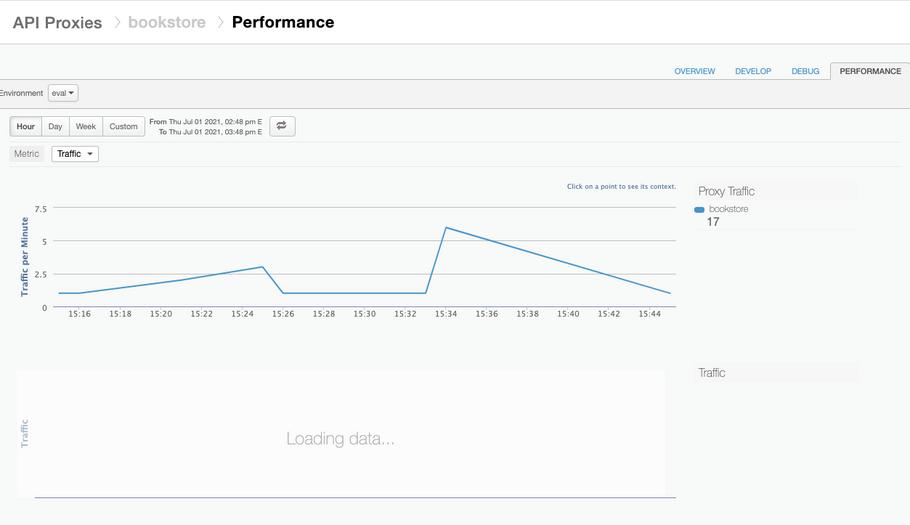Expand the Metric Traffic dropdown
Viewport: 910px width, 525px height.
pos(75,154)
